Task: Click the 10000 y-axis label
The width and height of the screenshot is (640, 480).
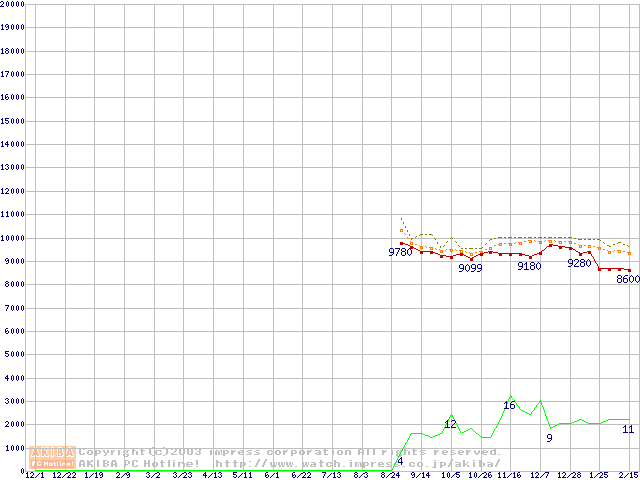Action: tap(13, 237)
